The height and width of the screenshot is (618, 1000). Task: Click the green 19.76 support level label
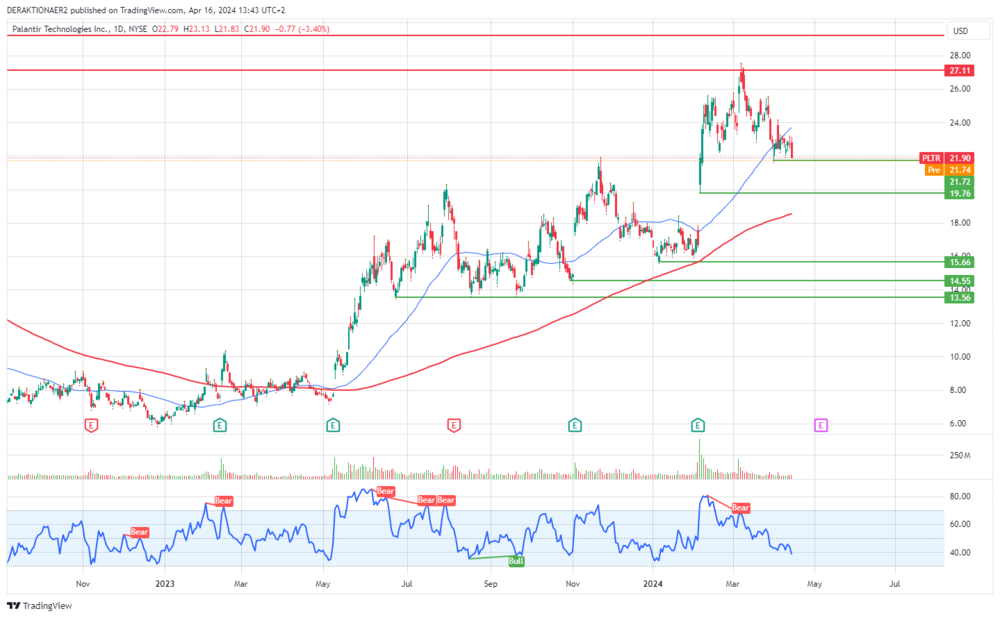(x=960, y=193)
